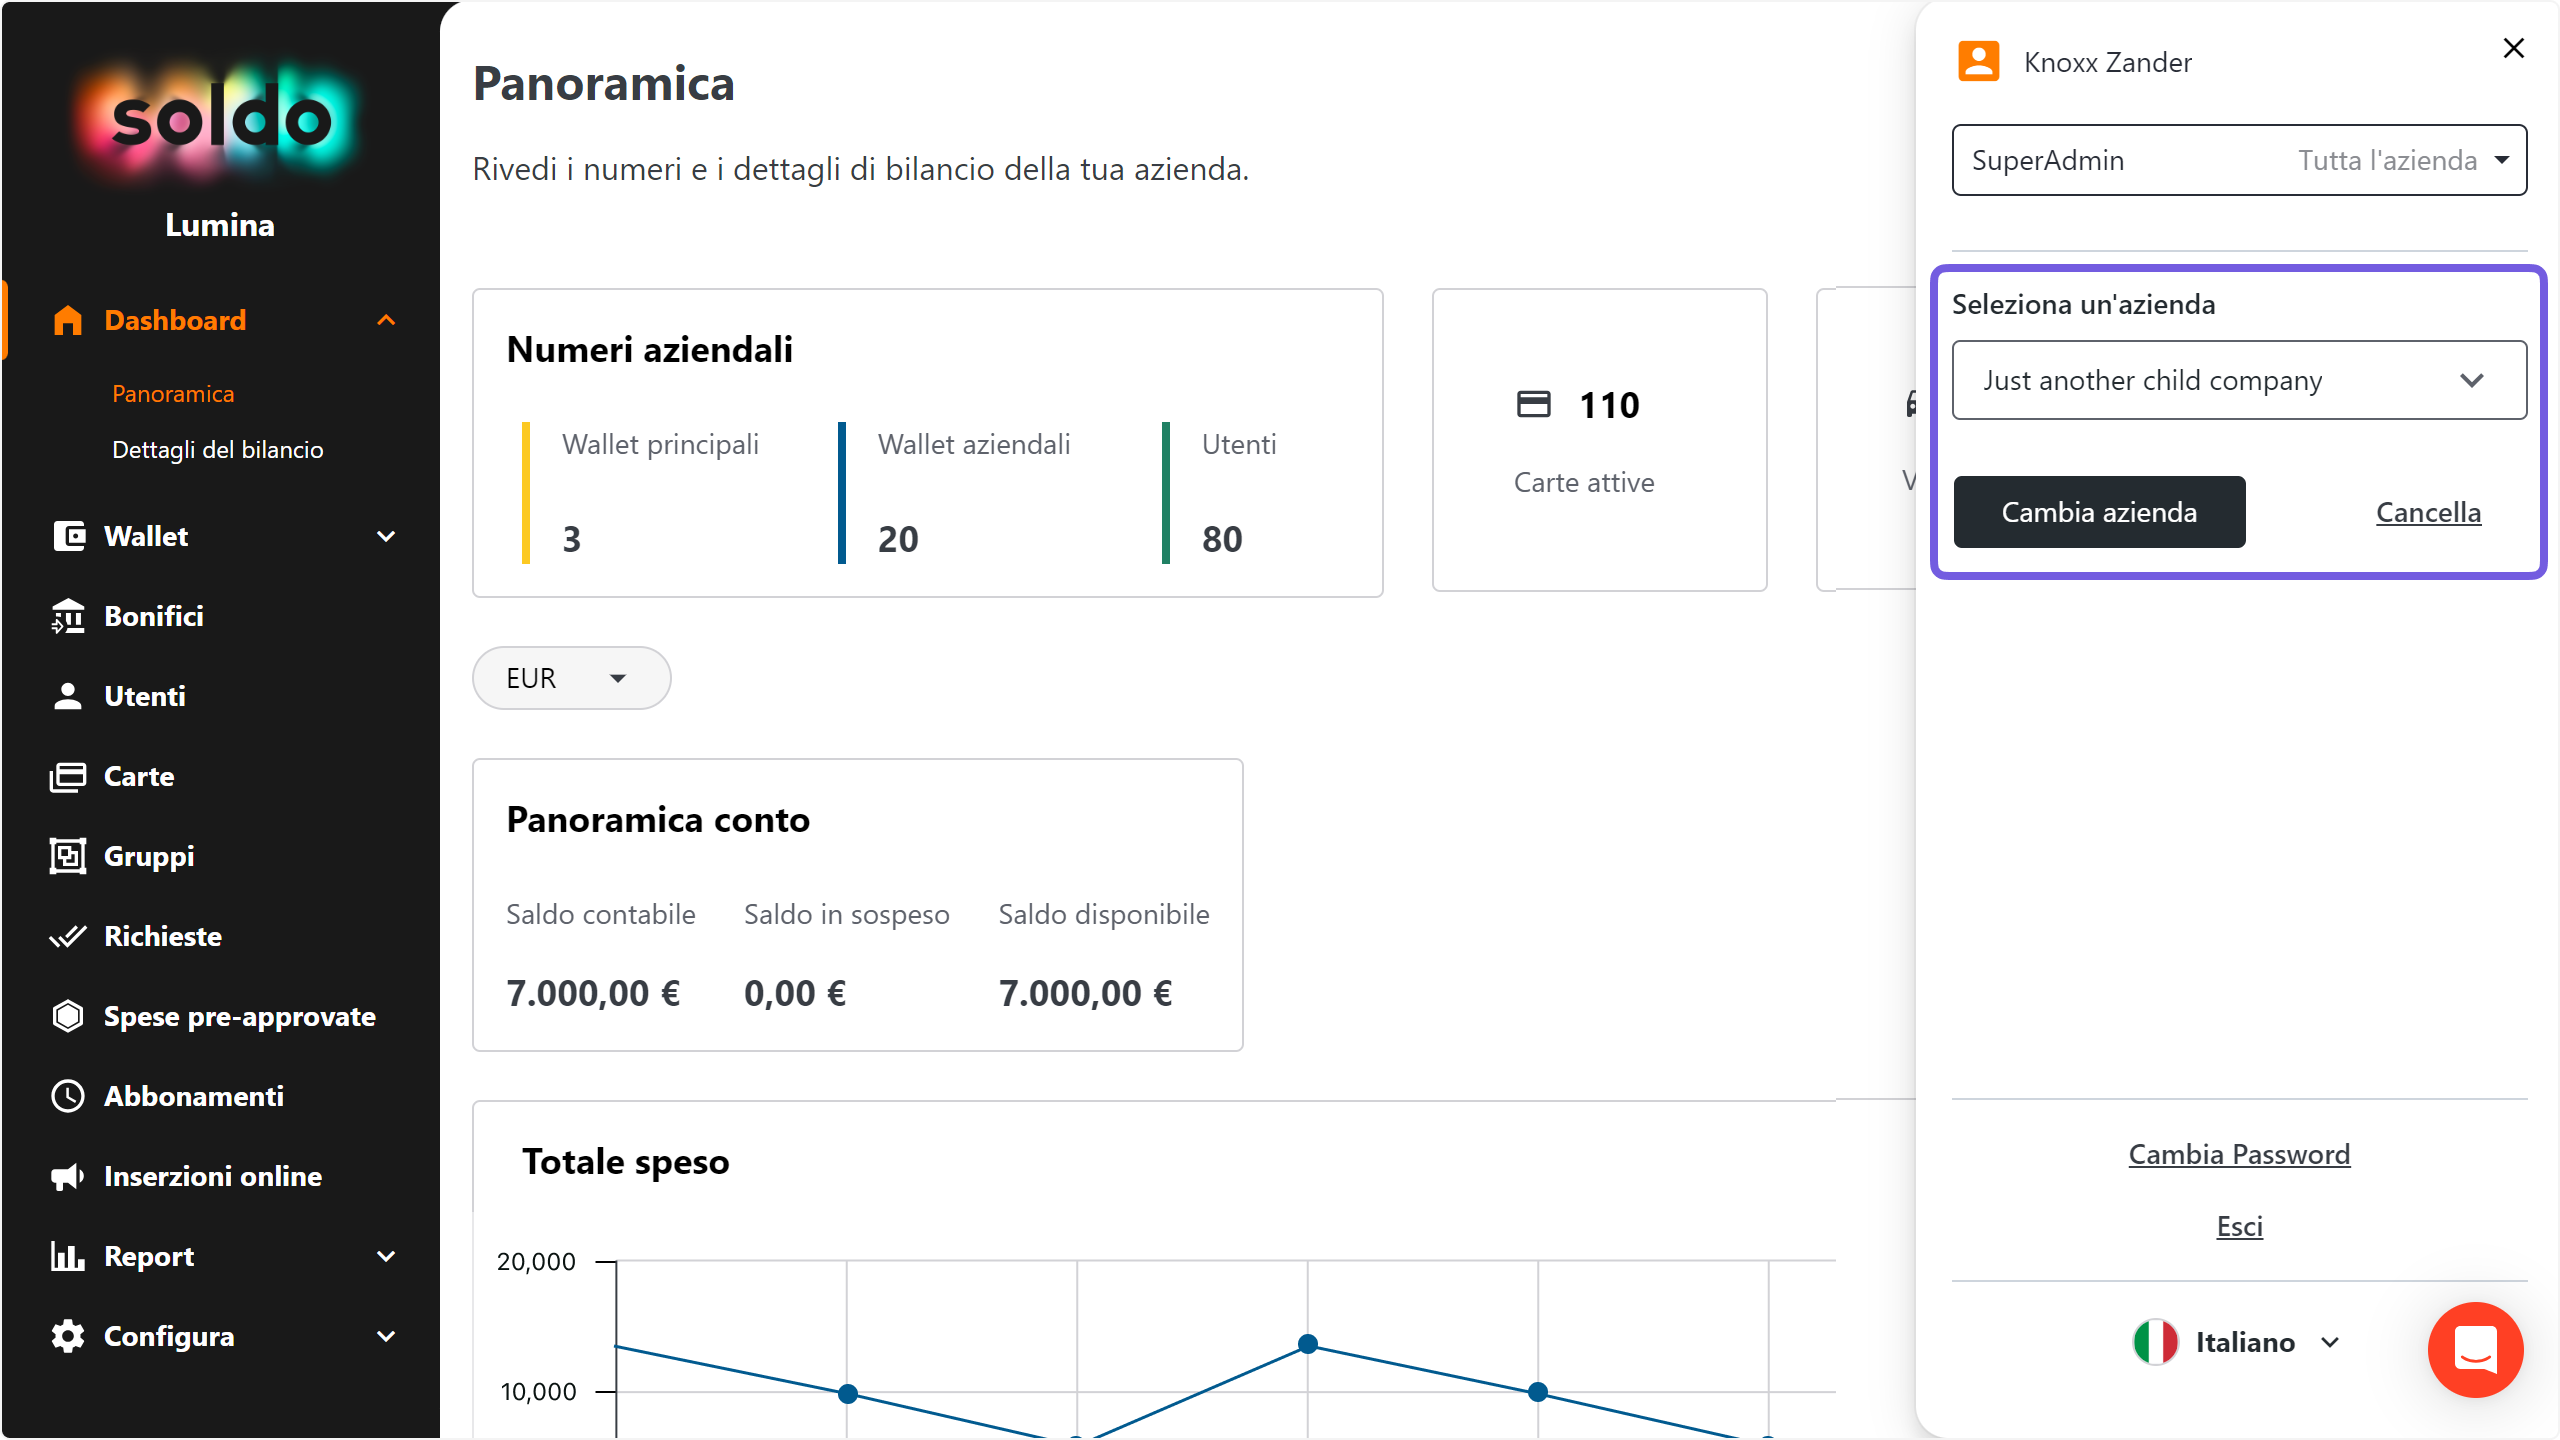Click the Spese pre-approvate hexagon icon
The height and width of the screenshot is (1440, 2560).
68,1016
